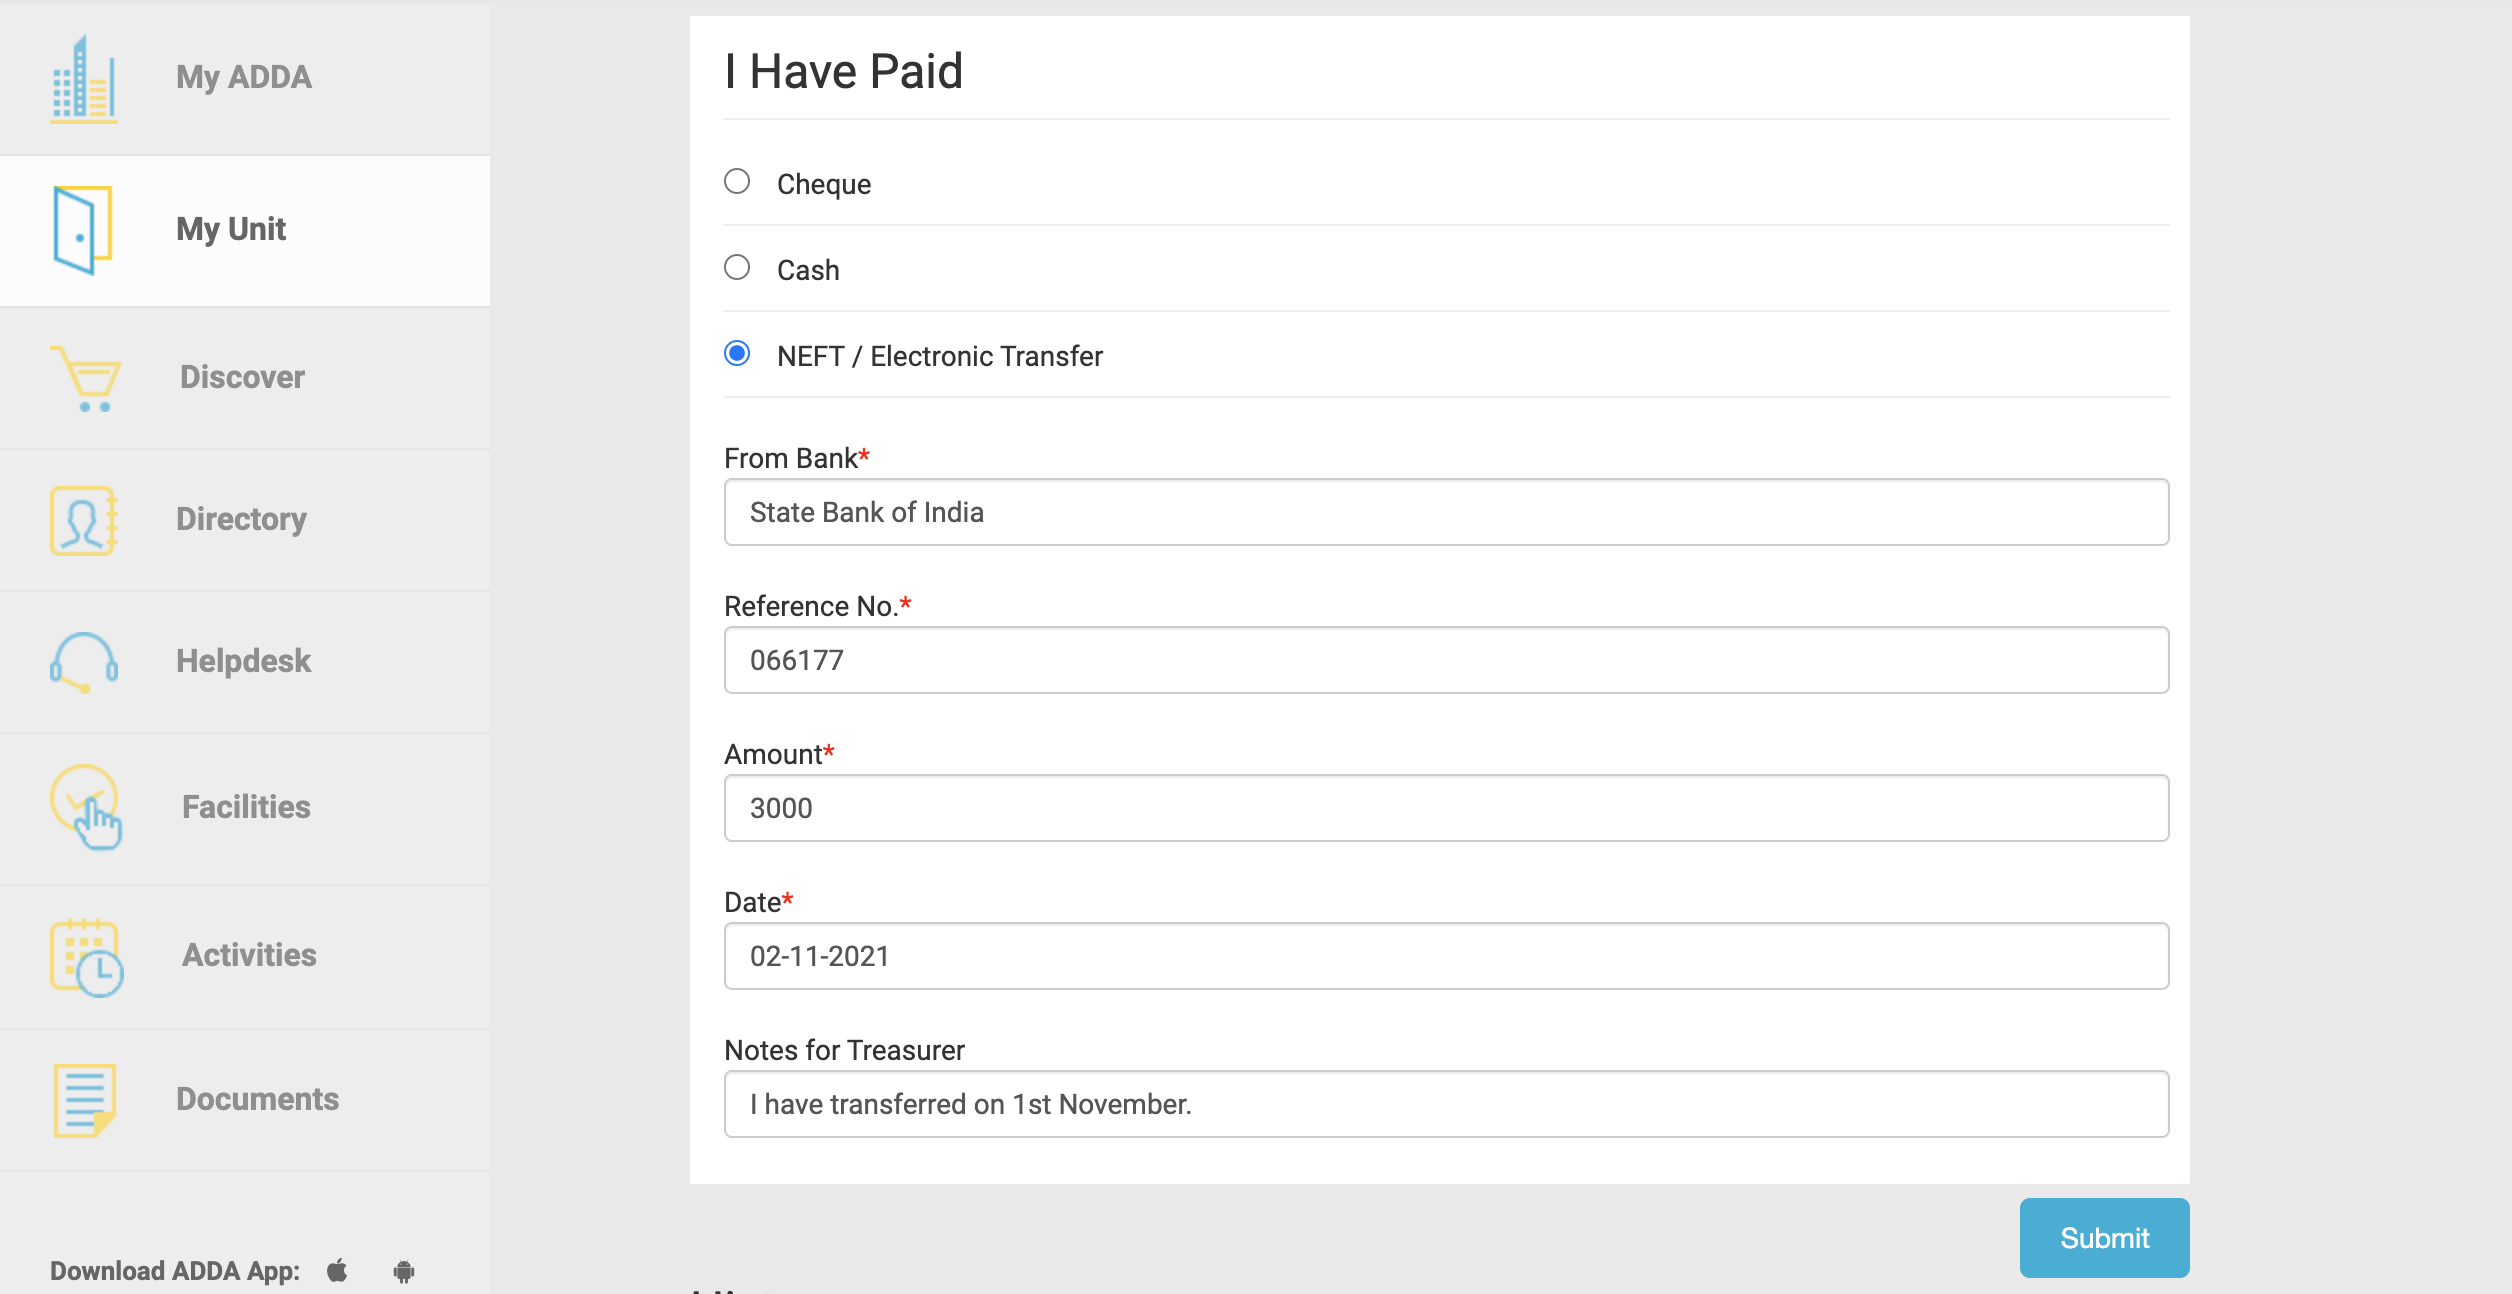This screenshot has width=2512, height=1294.
Task: Select the Cheque payment option
Action: point(738,180)
